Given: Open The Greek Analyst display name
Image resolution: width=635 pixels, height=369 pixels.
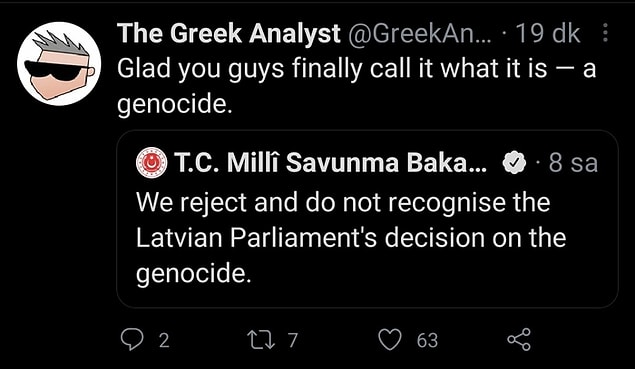Looking at the screenshot, I should (x=229, y=33).
